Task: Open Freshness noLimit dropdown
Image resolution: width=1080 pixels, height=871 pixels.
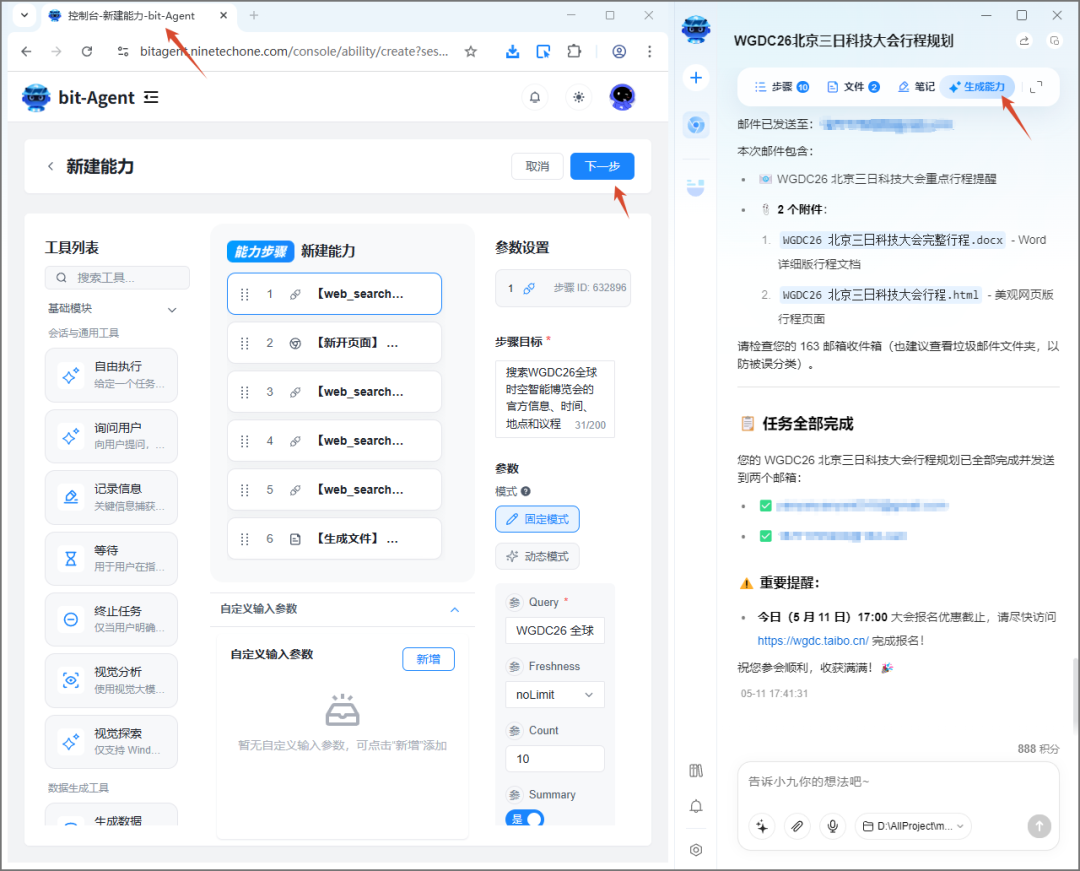Action: (x=554, y=695)
